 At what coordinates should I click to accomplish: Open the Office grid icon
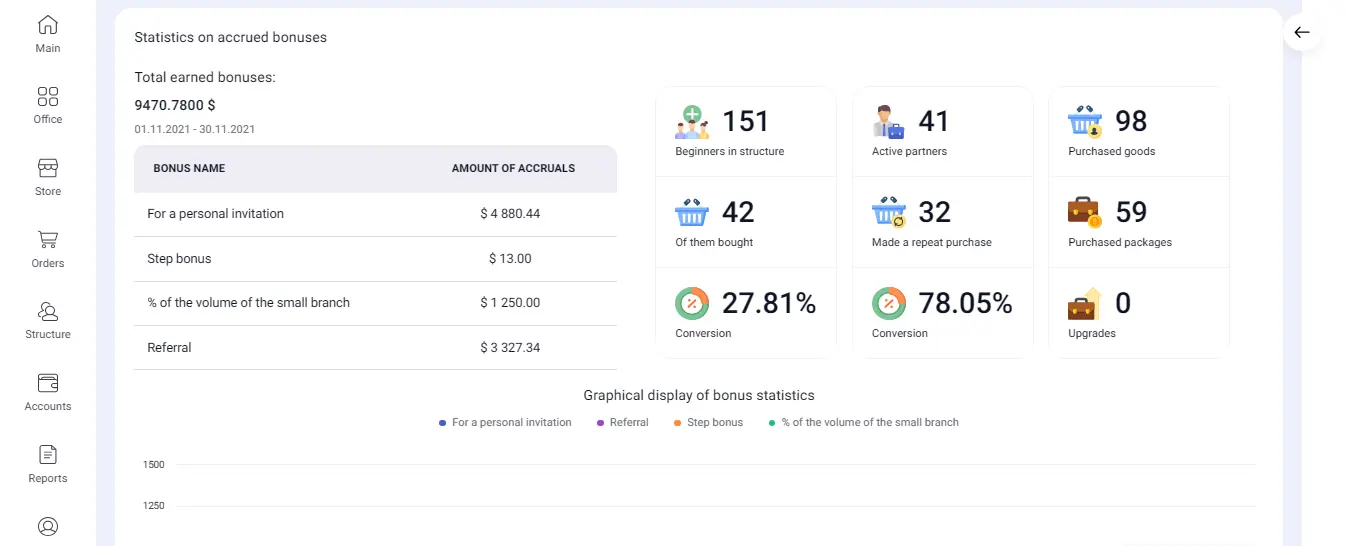(x=48, y=97)
